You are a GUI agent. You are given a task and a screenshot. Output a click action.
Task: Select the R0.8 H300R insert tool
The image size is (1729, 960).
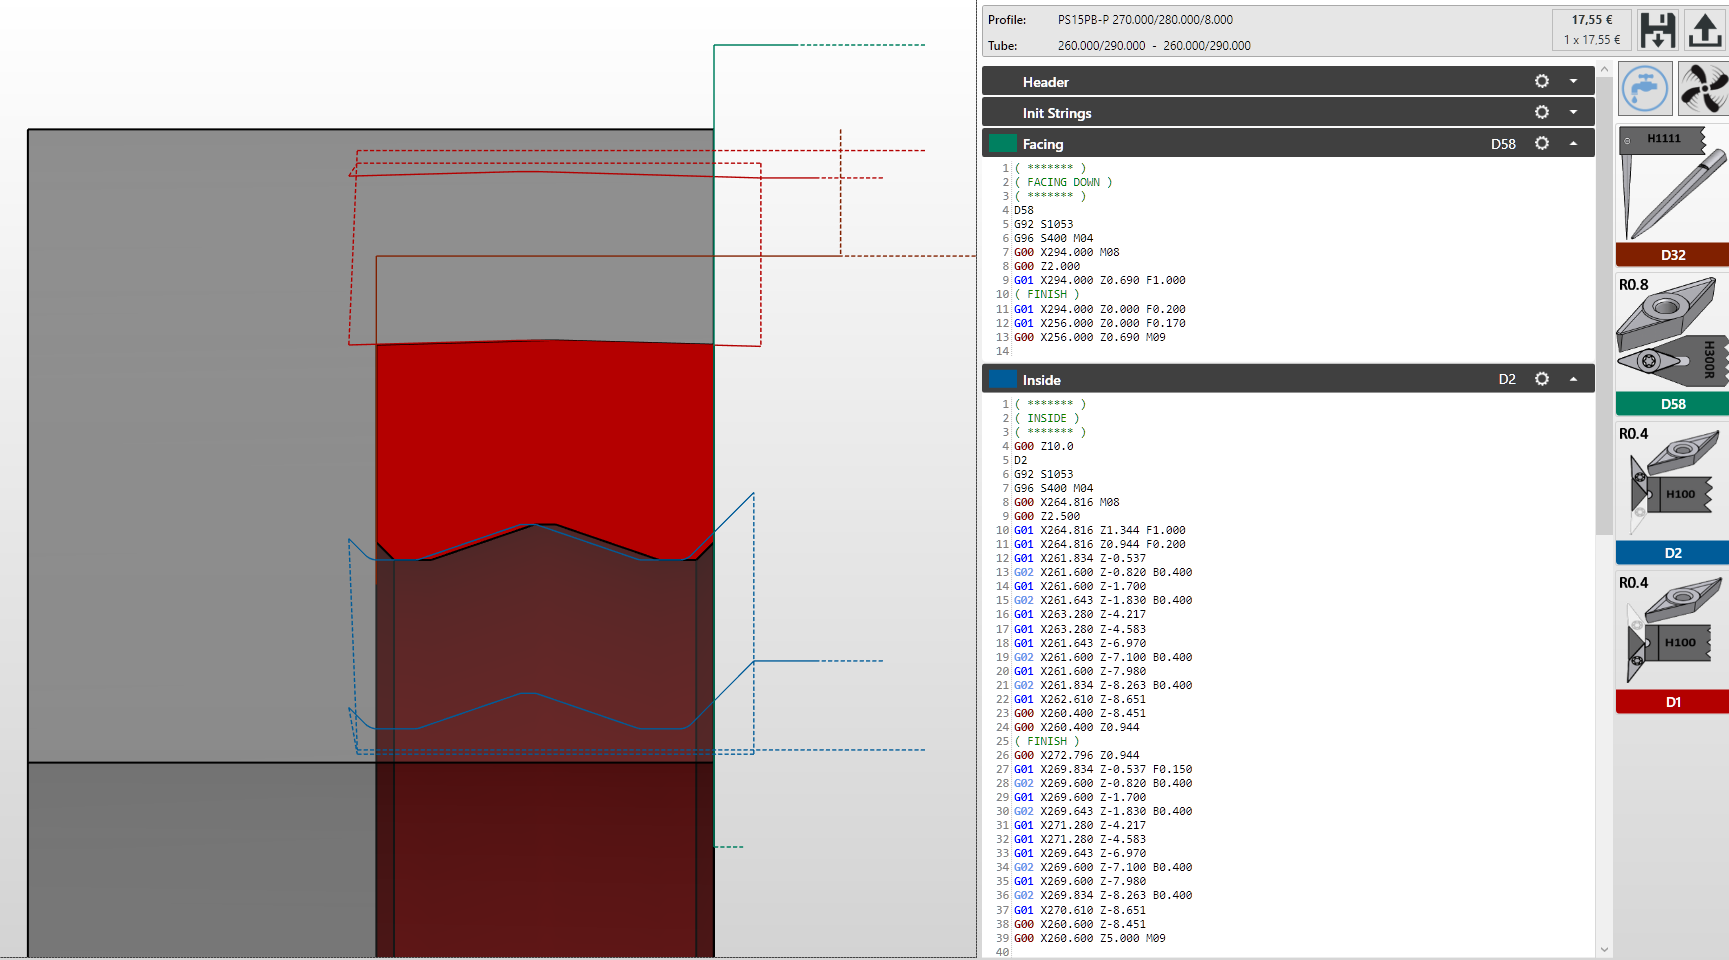[1672, 334]
